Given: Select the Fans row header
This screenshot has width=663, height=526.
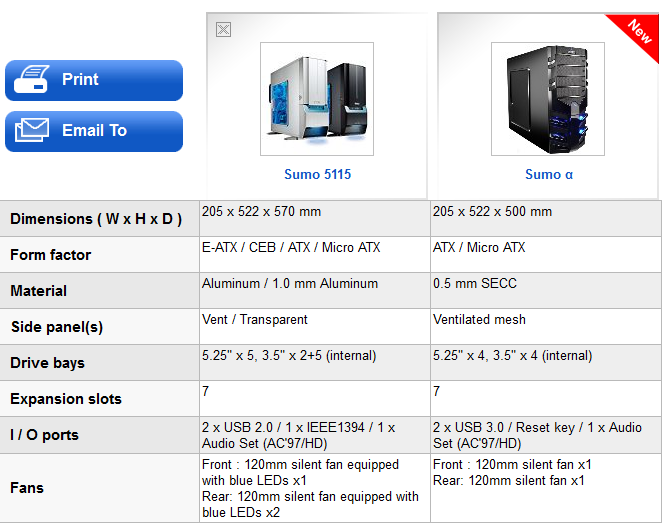Looking at the screenshot, I should pos(100,488).
